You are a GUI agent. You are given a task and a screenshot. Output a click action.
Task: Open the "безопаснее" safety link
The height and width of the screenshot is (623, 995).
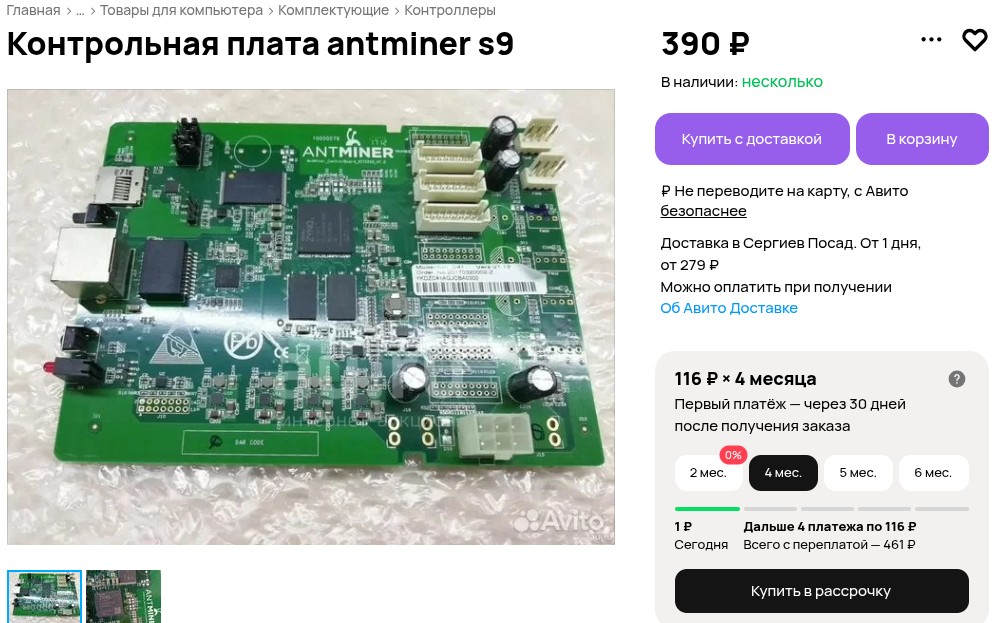(703, 211)
